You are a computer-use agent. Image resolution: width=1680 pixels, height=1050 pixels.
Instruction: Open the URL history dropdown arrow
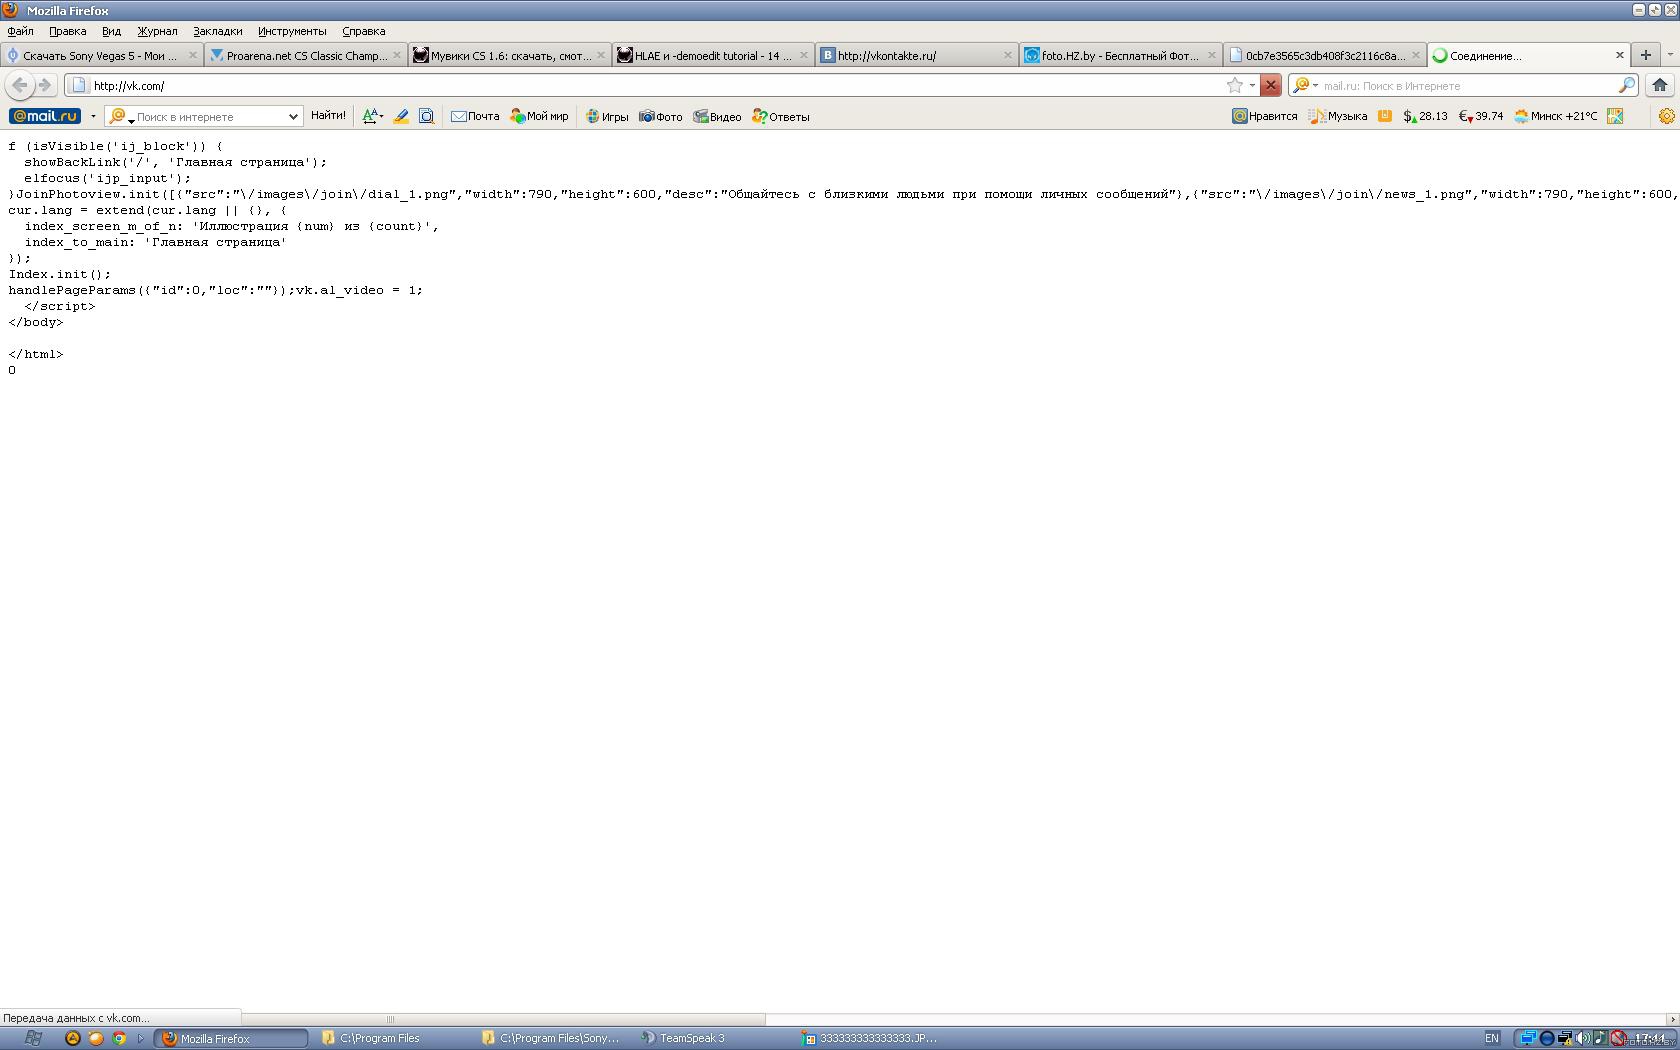click(x=1252, y=85)
